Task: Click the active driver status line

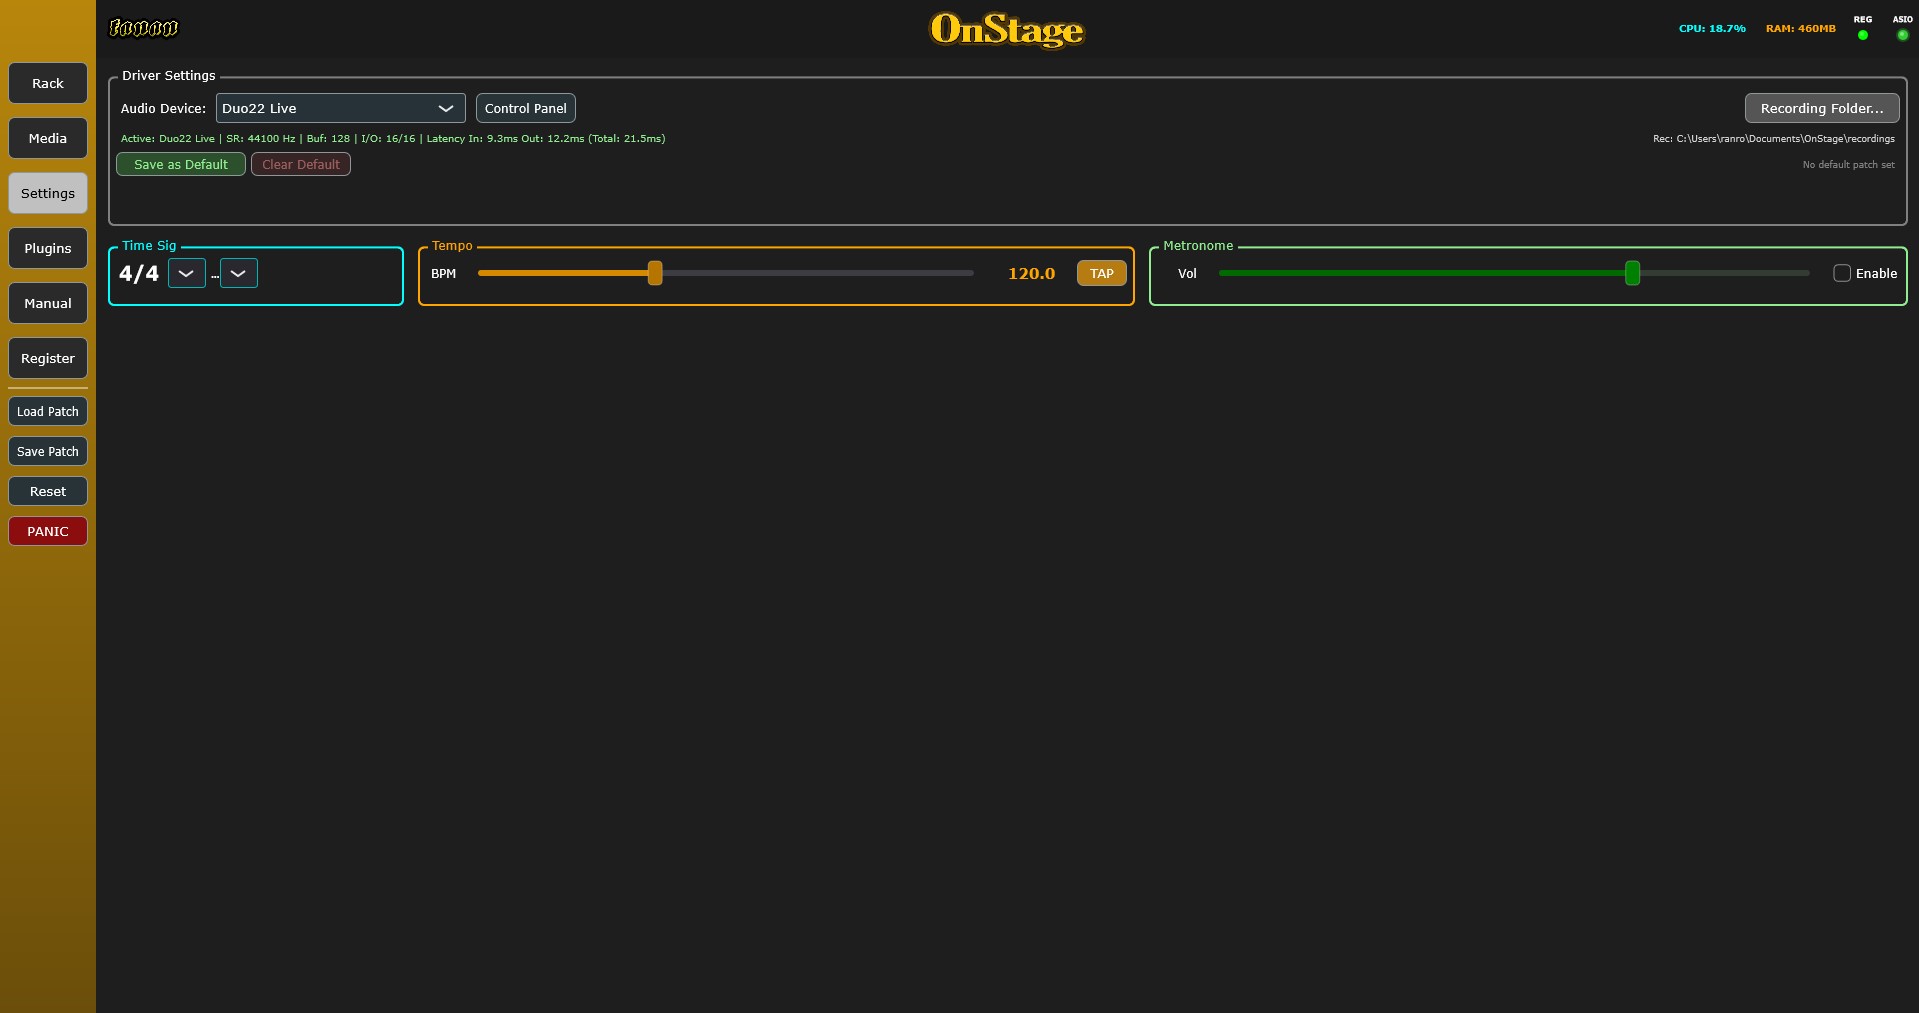Action: (x=393, y=138)
